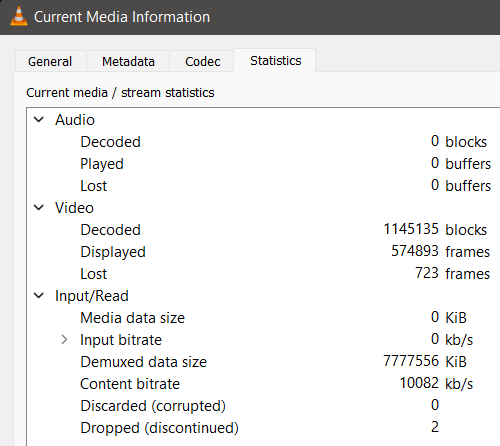Select the Video Lost frames row
Image resolution: width=500 pixels, height=446 pixels.
[x=263, y=274]
